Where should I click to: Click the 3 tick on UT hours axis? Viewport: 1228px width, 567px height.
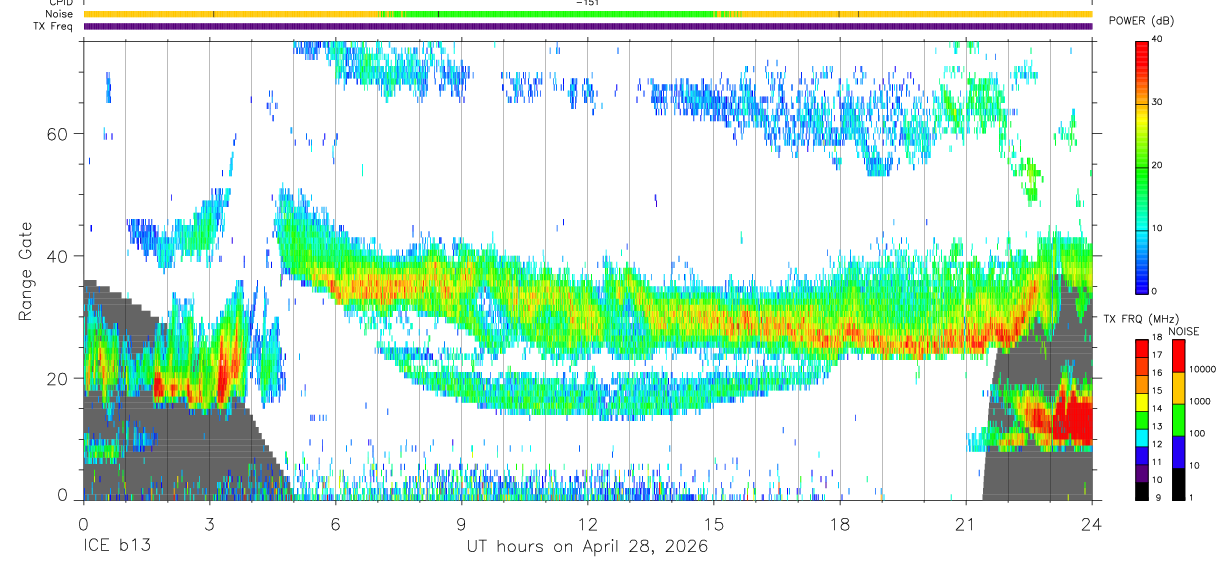(x=210, y=524)
